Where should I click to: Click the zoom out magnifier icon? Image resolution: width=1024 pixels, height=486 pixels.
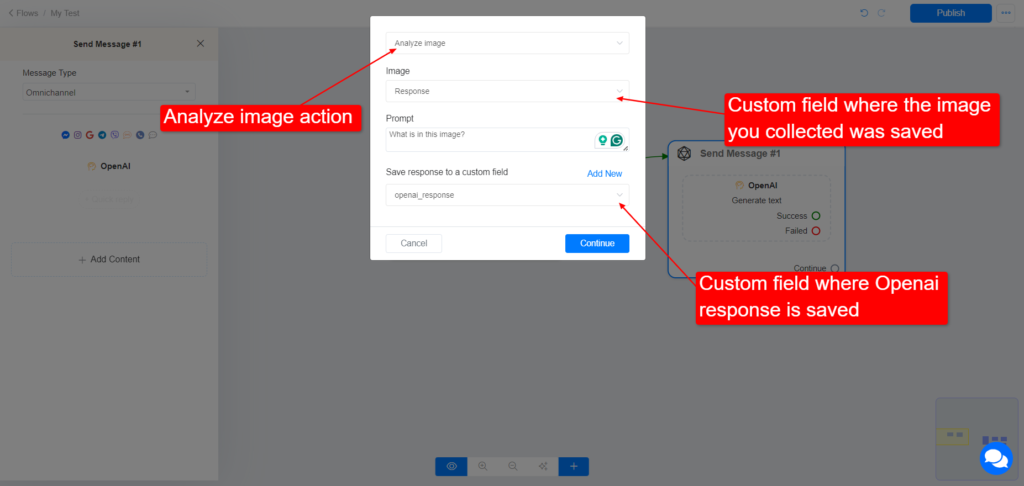pos(513,466)
